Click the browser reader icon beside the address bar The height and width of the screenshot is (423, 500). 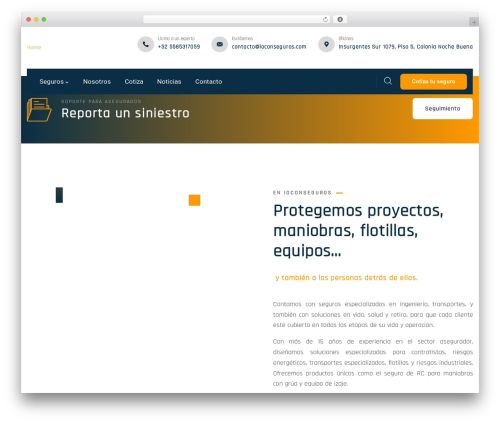[340, 19]
